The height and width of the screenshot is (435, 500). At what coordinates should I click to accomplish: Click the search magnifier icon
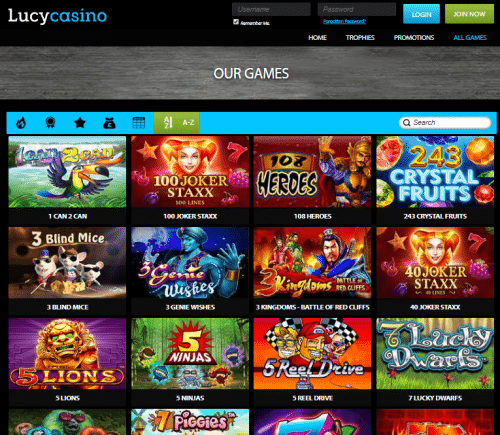click(x=406, y=123)
